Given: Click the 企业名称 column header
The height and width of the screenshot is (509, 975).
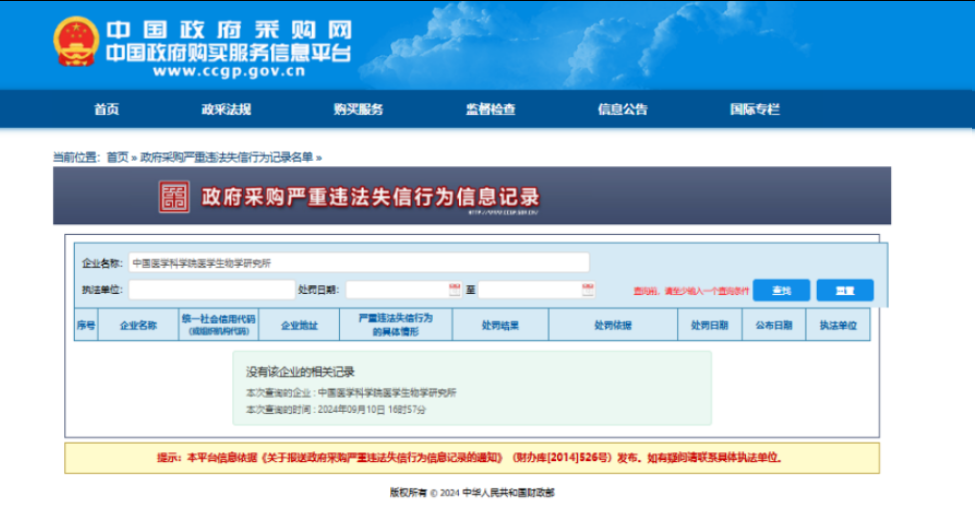Looking at the screenshot, I should coord(138,325).
